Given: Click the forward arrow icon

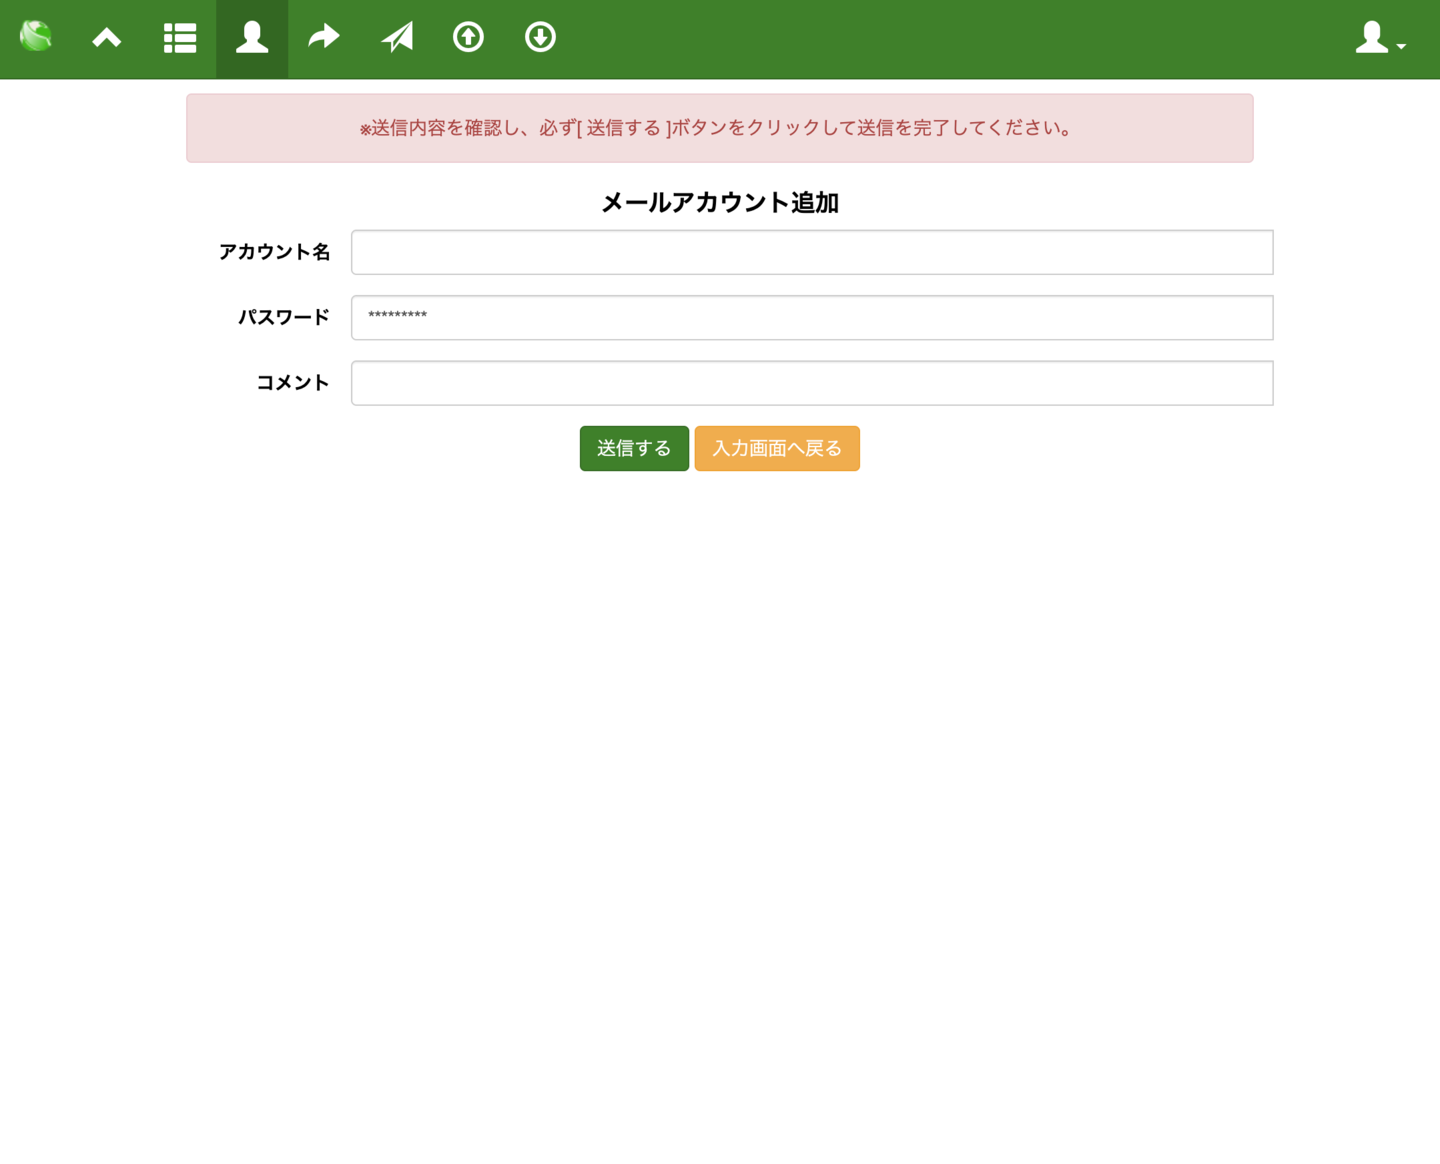Looking at the screenshot, I should [x=323, y=37].
